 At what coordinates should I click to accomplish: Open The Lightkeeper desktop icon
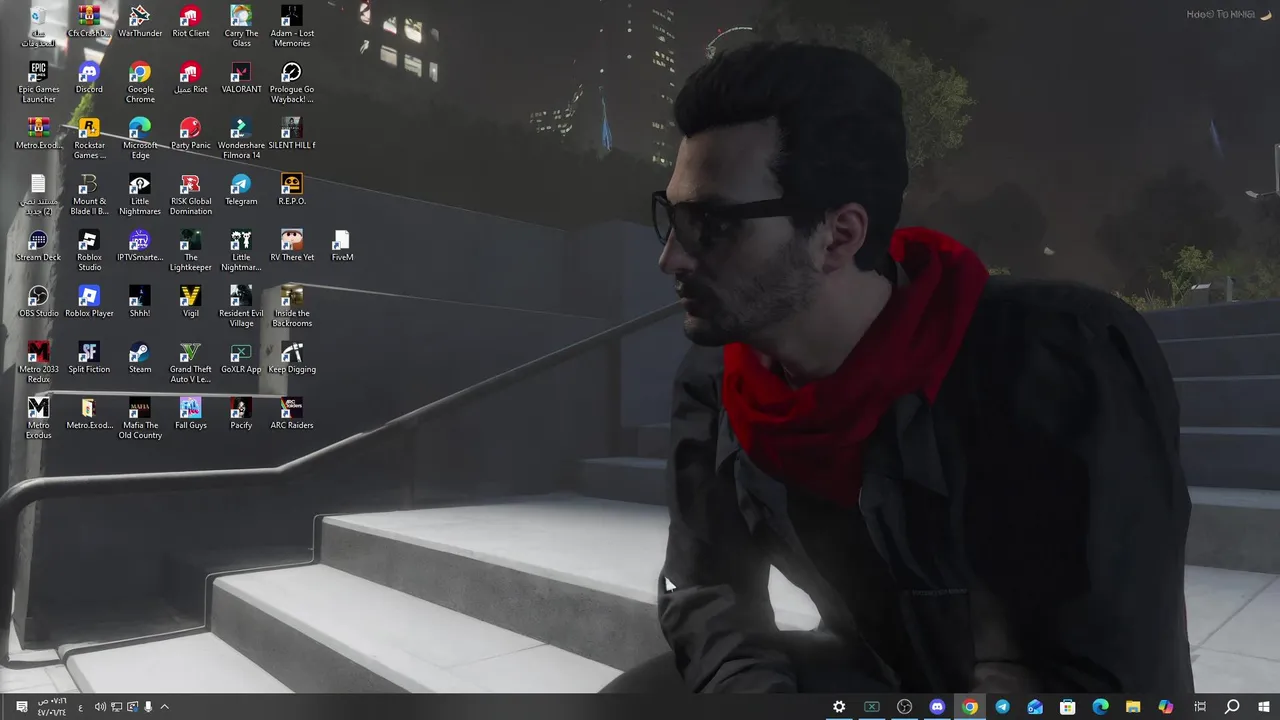190,251
